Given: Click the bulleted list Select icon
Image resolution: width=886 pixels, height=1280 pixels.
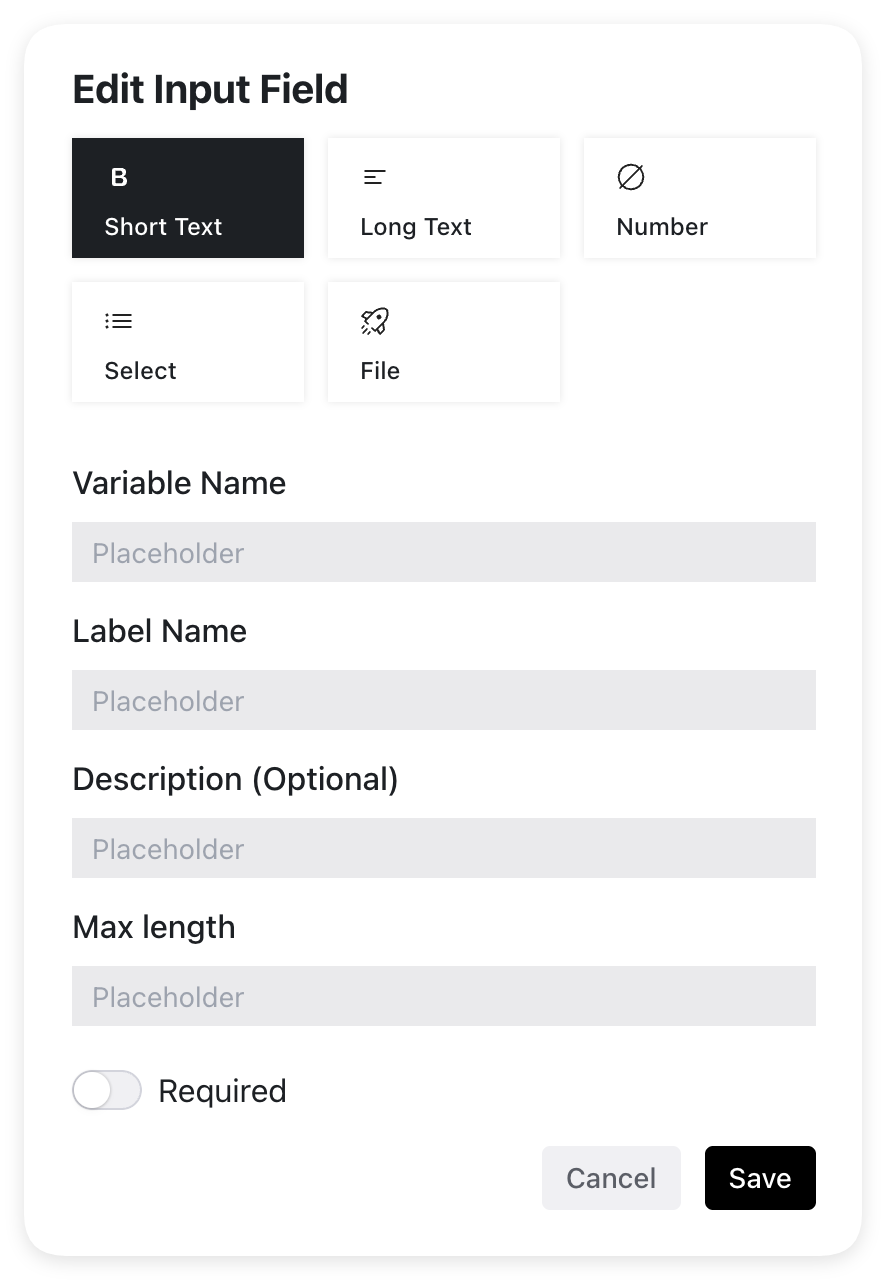Looking at the screenshot, I should 118,321.
